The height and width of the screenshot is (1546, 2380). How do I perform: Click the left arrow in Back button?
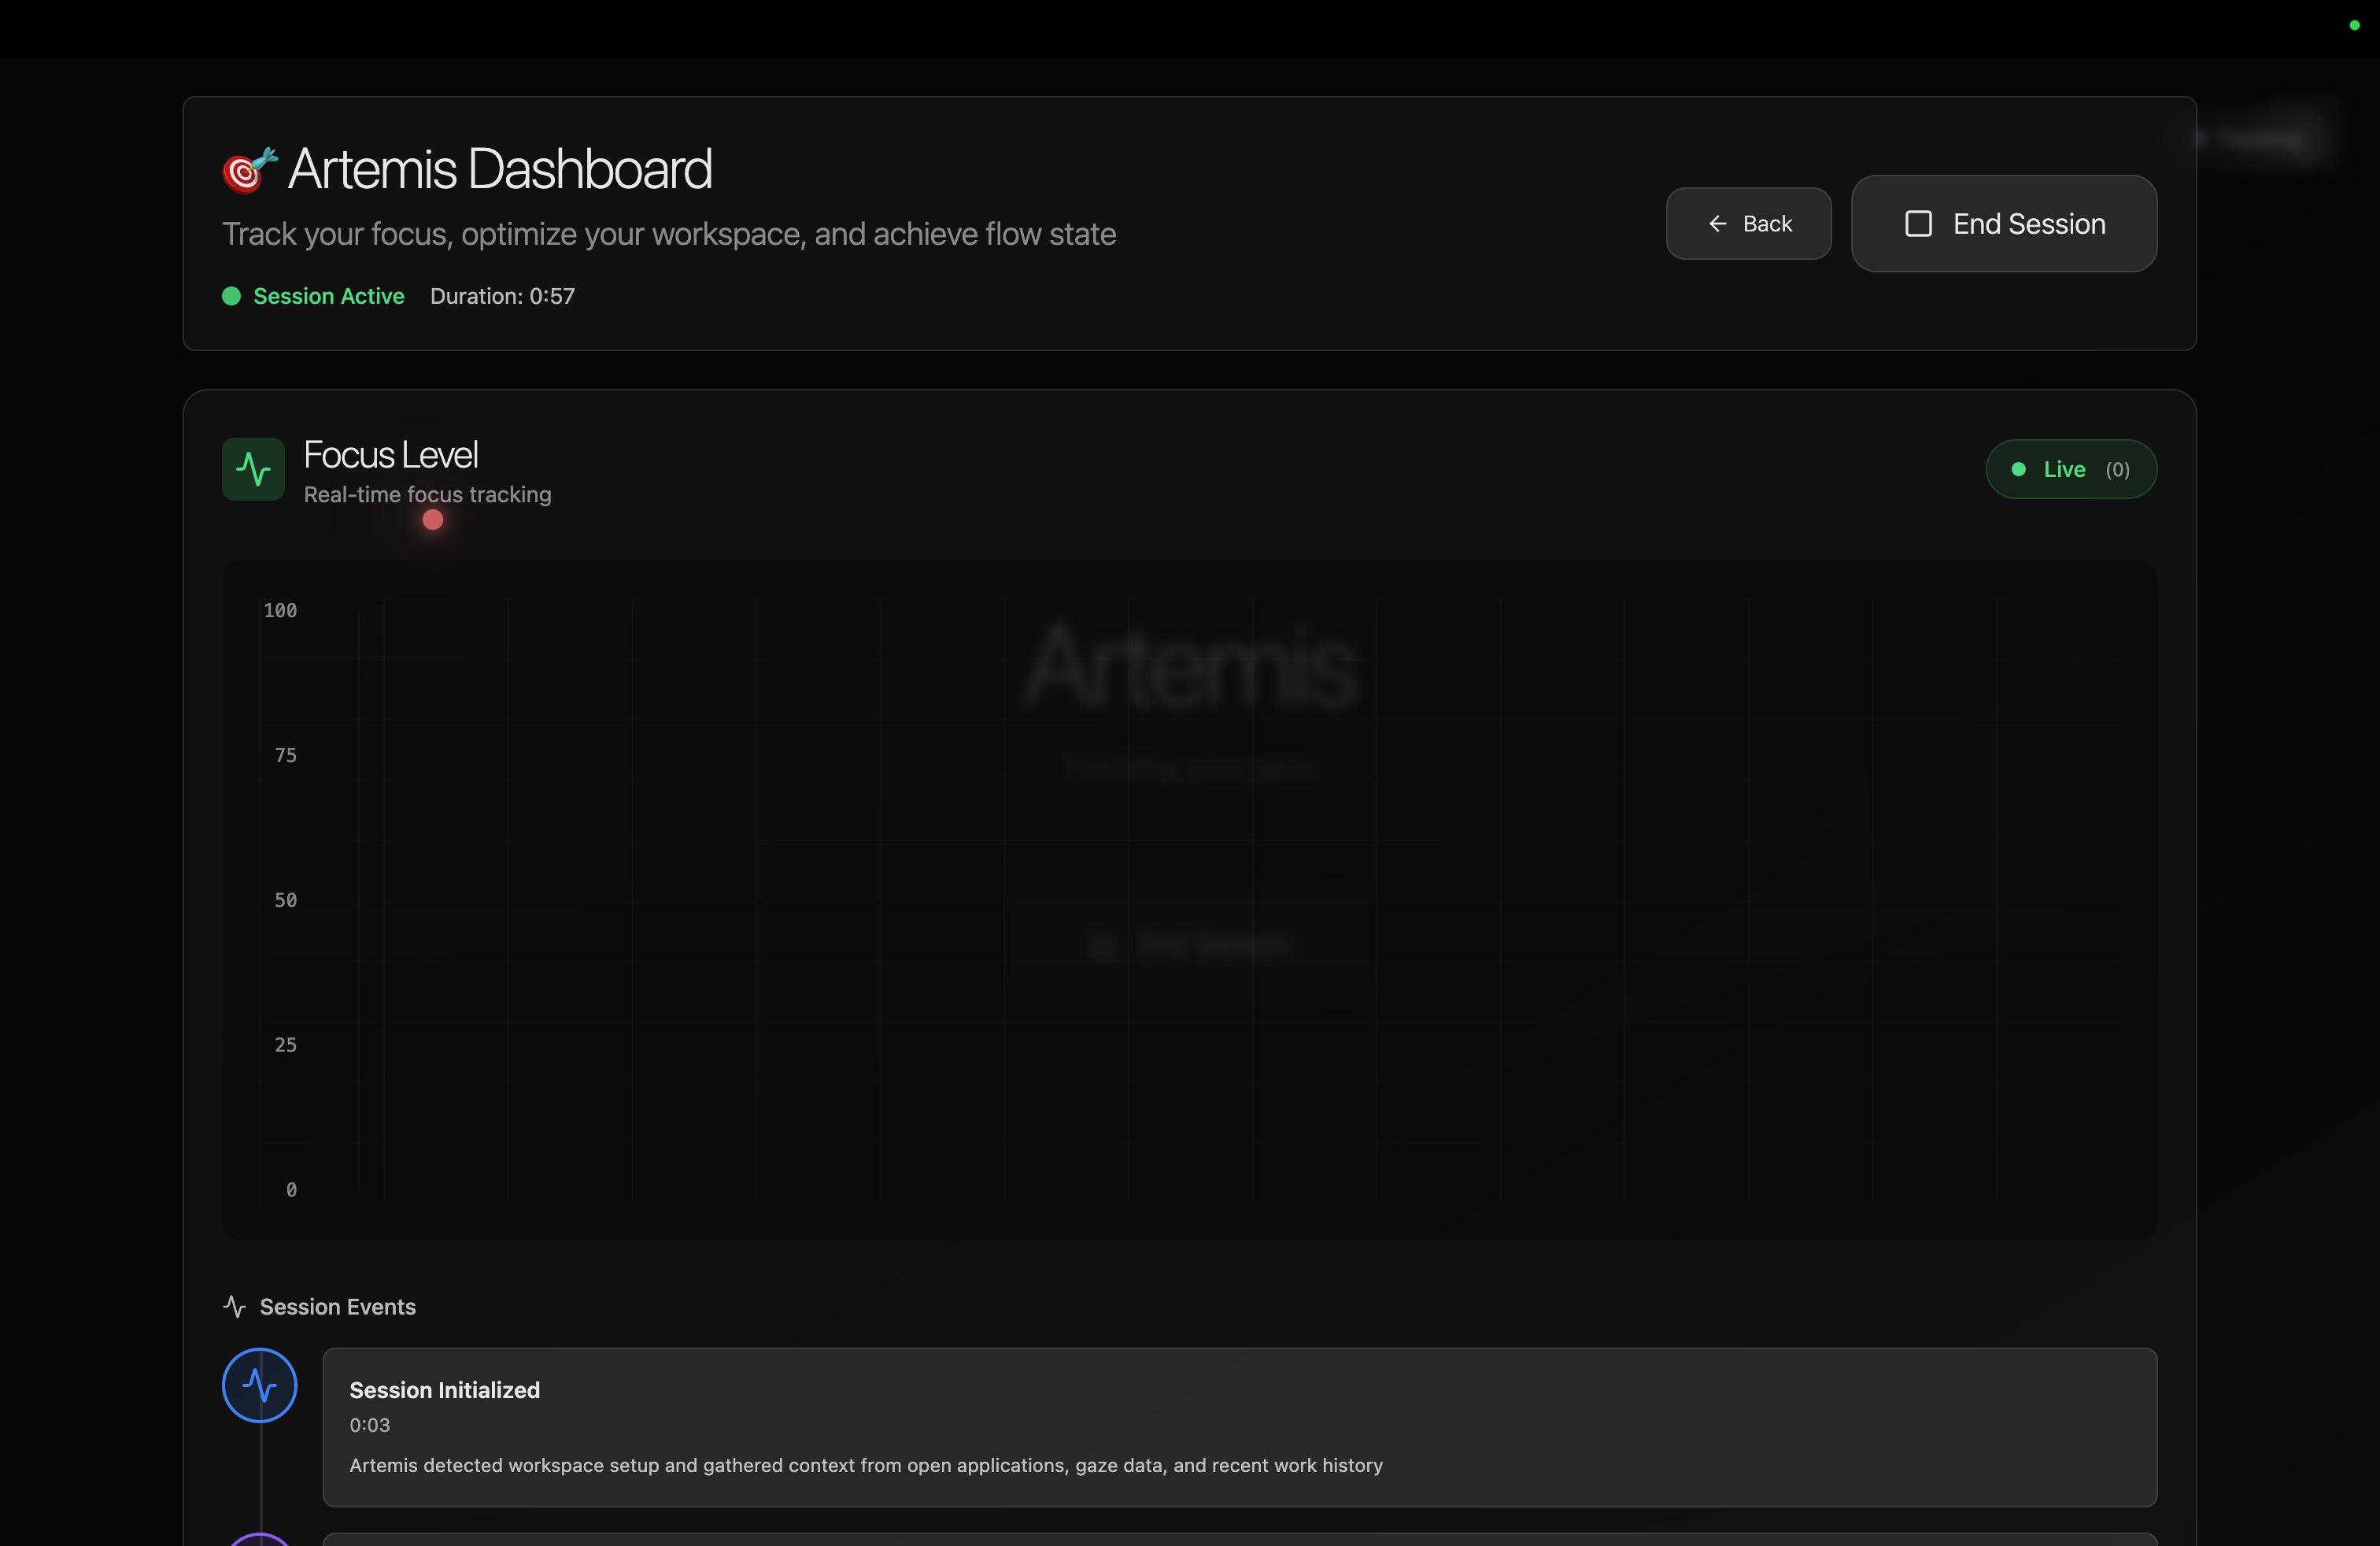point(1717,224)
